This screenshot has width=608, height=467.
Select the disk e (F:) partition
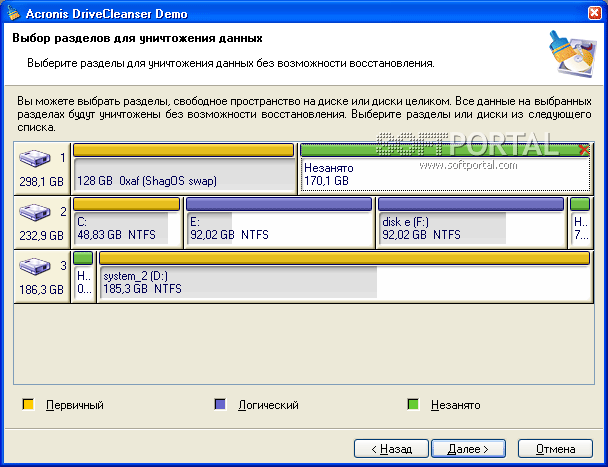(x=471, y=223)
